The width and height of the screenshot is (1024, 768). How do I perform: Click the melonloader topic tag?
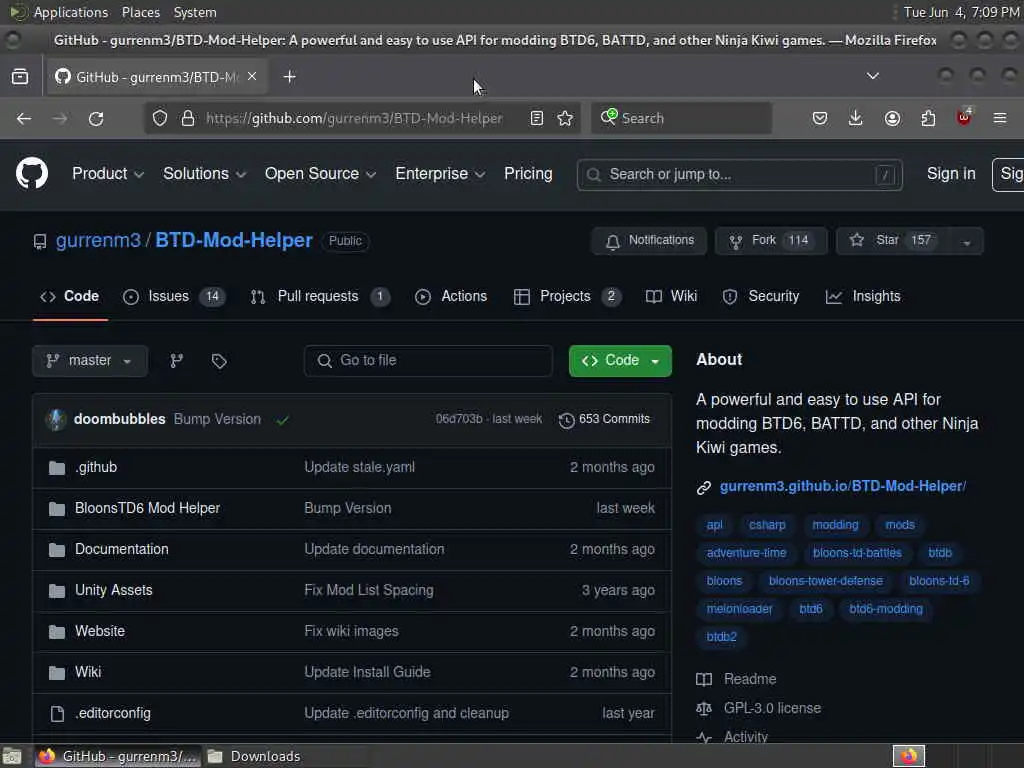coord(739,609)
